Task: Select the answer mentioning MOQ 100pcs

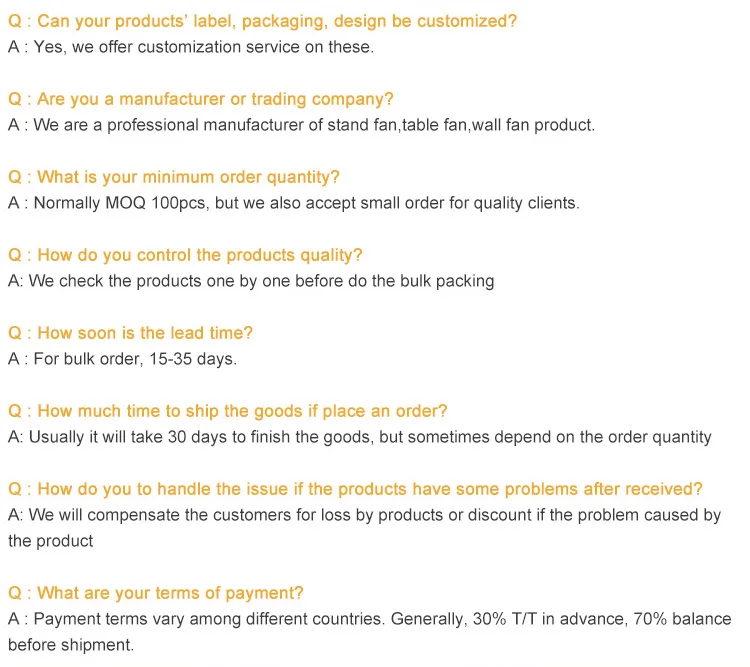Action: point(293,203)
